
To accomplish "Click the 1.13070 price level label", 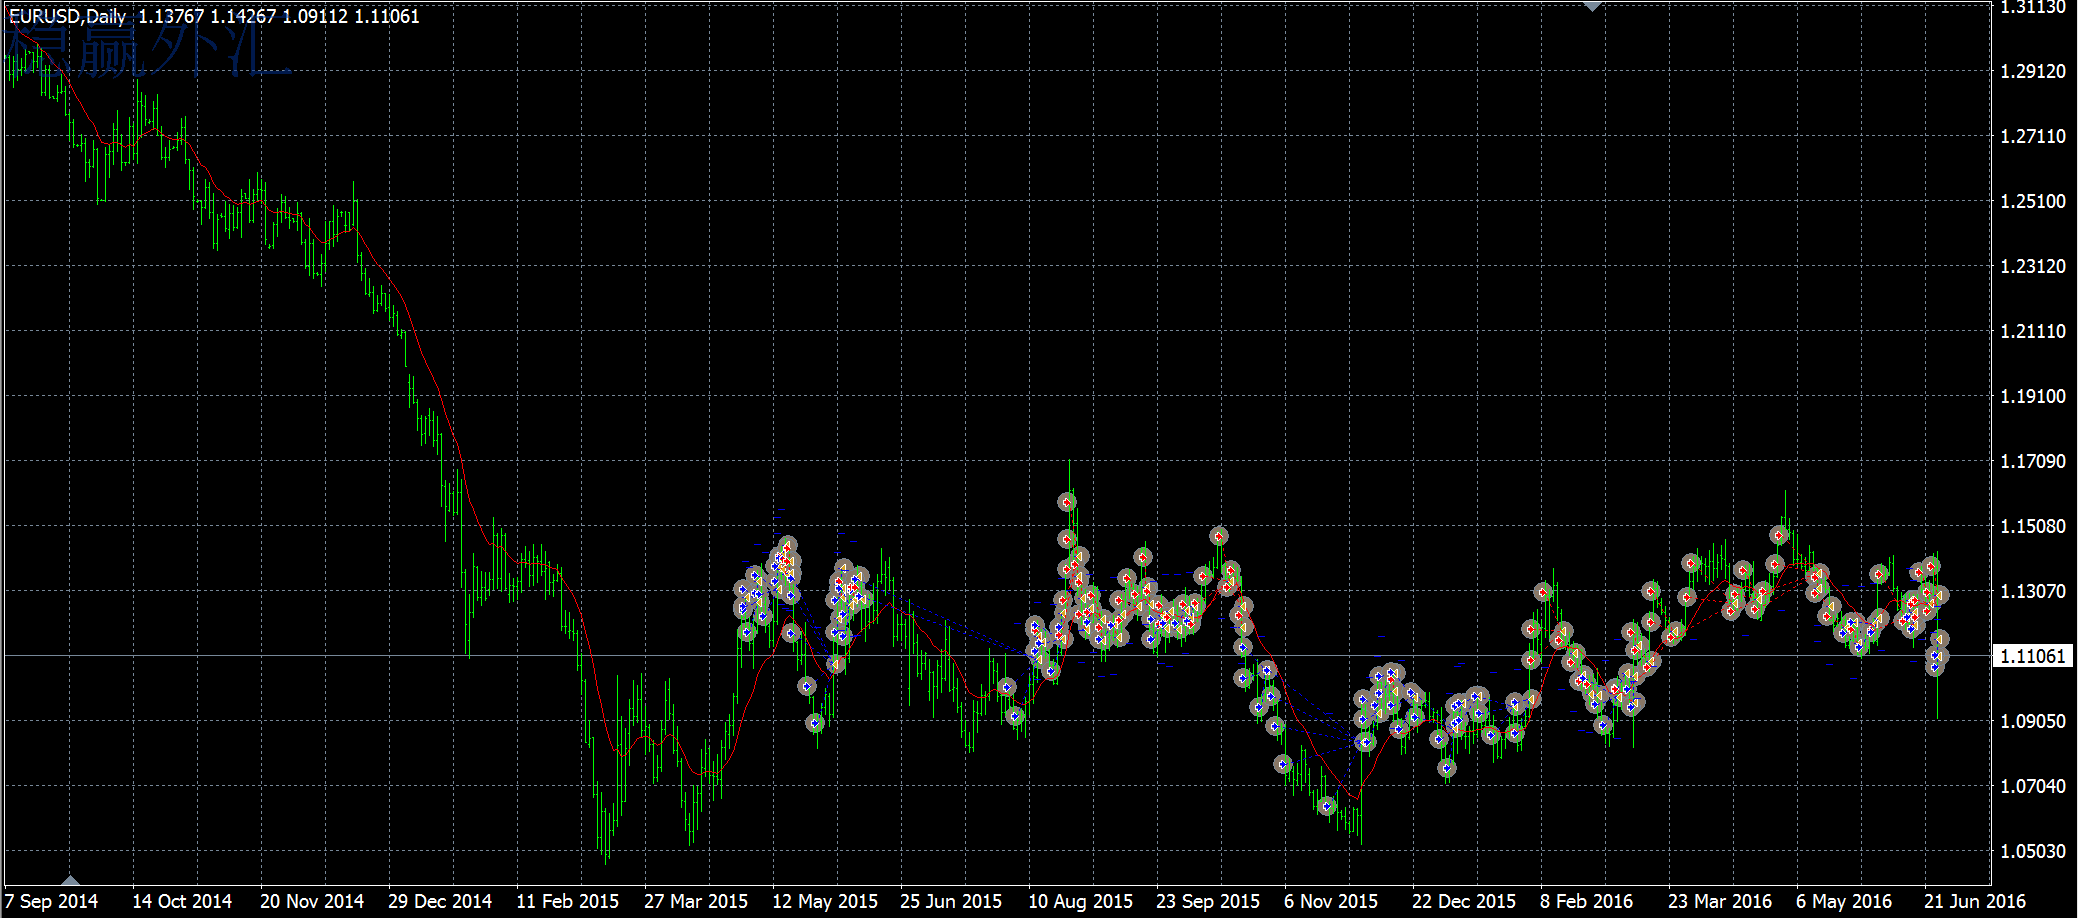I will (x=2033, y=591).
